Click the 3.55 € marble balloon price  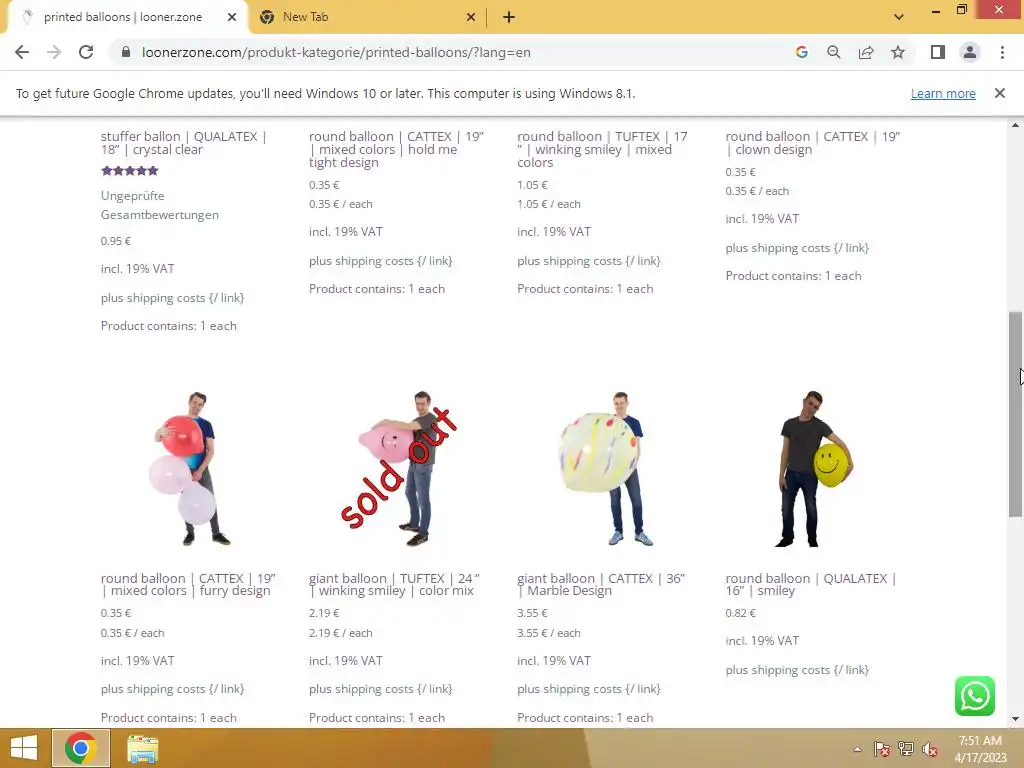pyautogui.click(x=532, y=613)
